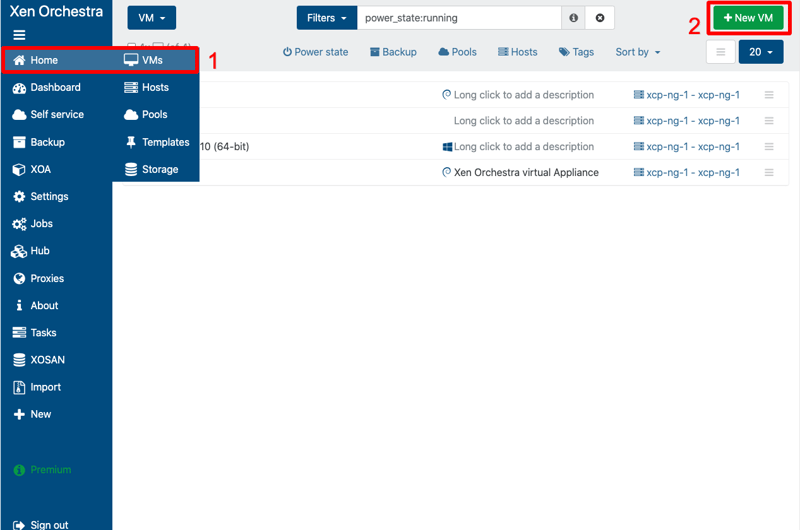This screenshot has width=800, height=530.
Task: Open Dashboard from the sidebar
Action: [46, 87]
